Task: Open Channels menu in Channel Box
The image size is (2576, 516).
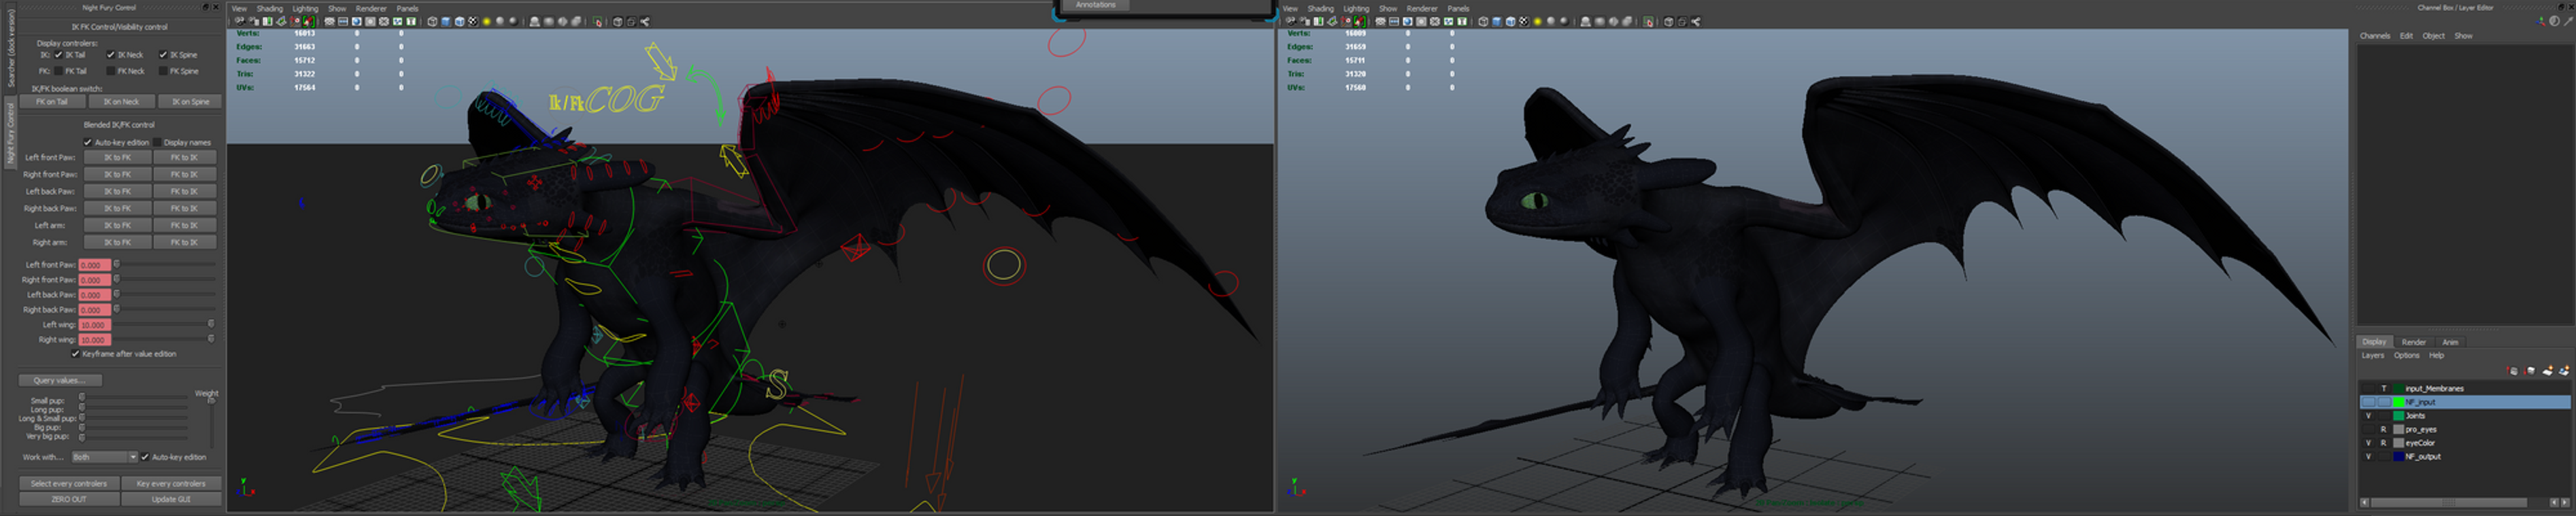Action: pos(2375,36)
